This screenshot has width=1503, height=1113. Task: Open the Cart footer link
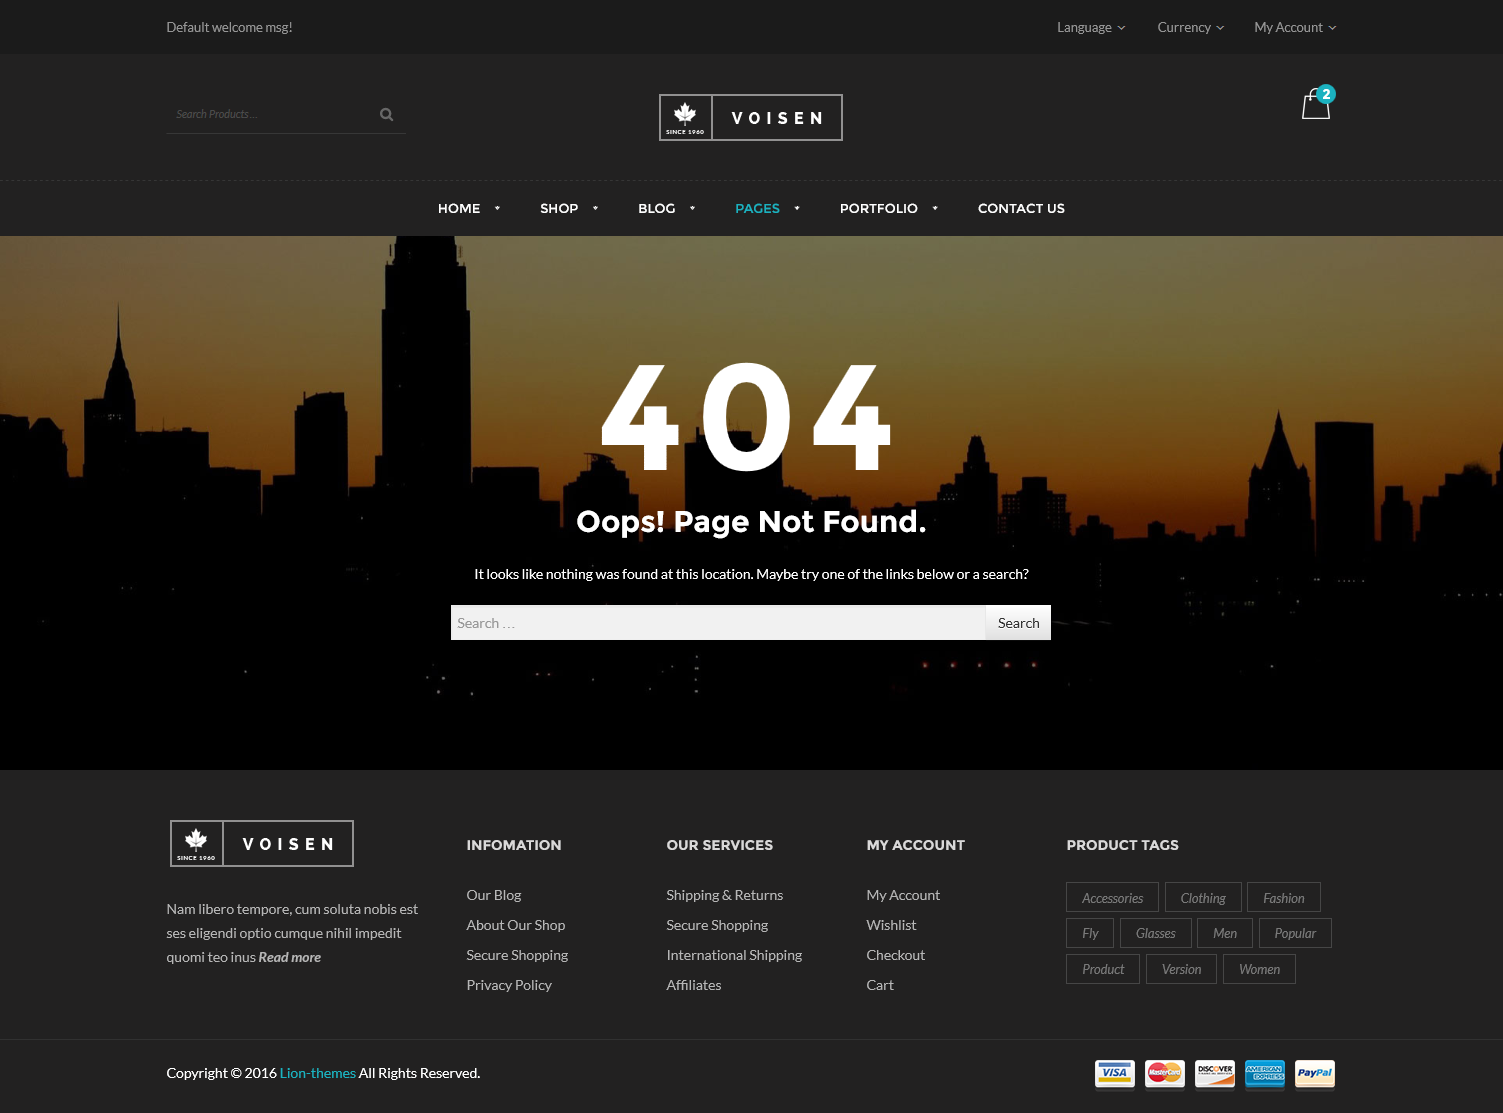point(880,985)
